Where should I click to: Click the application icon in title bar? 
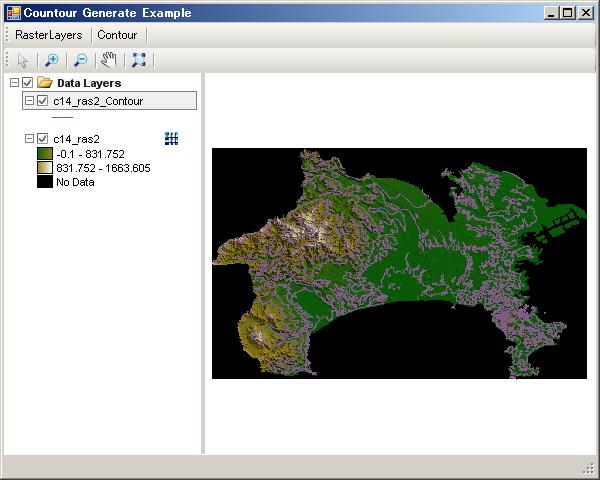point(13,13)
